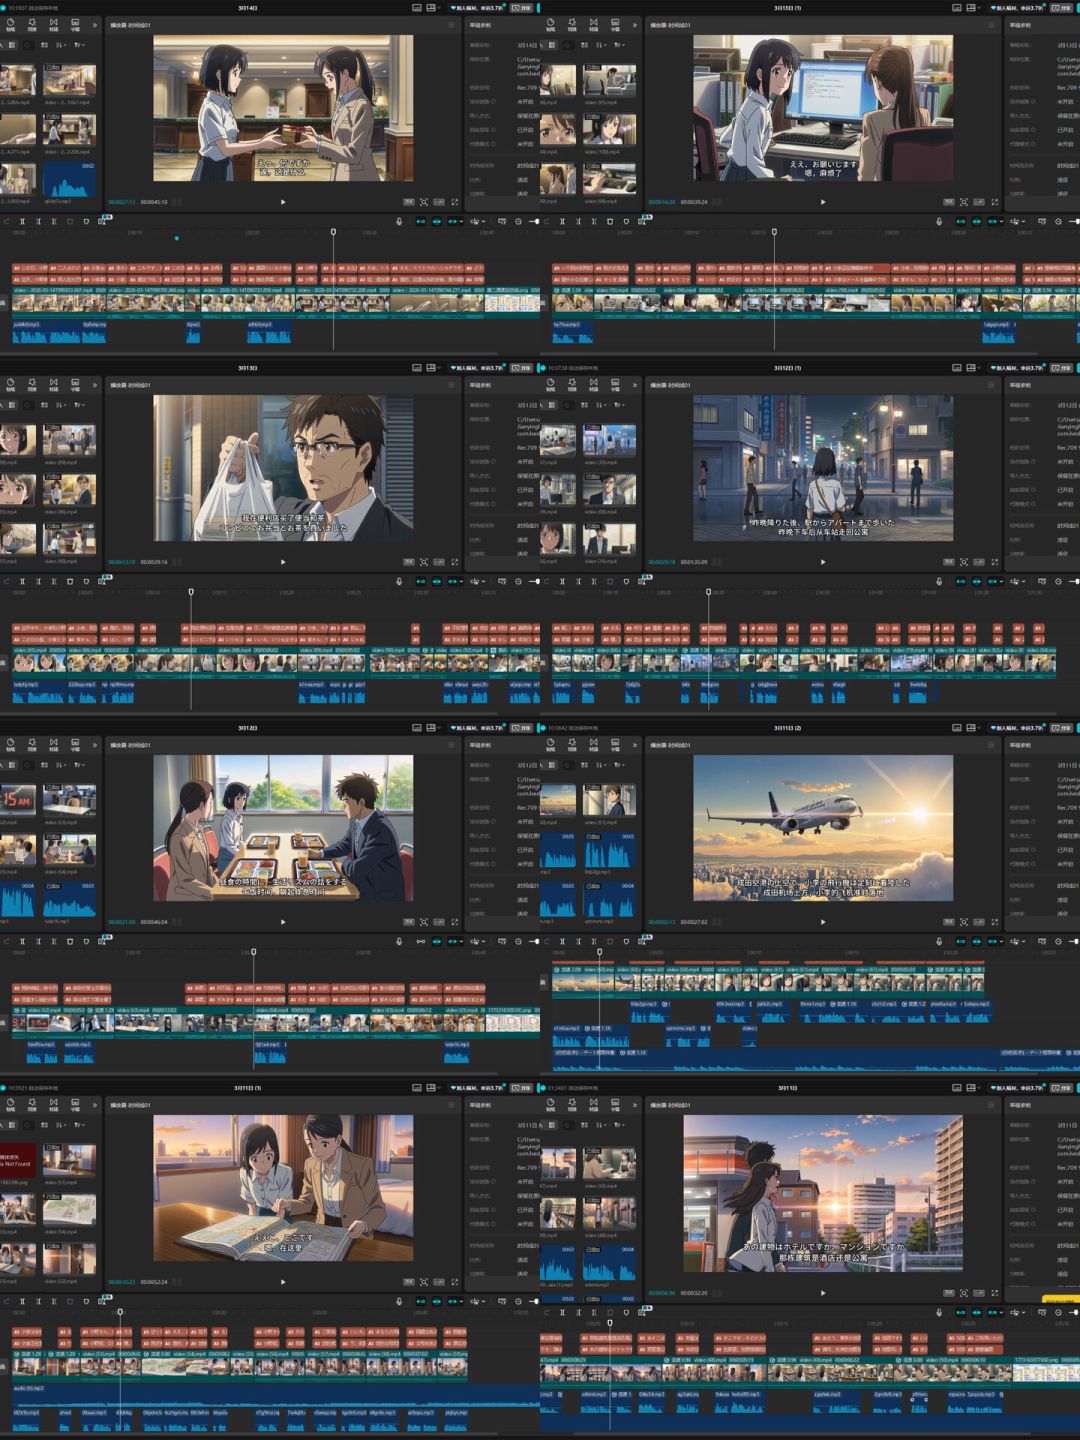The image size is (1080, 1440).
Task: Click delete-left trim icon in 3月14日 timeline toolbar
Action: coord(38,221)
